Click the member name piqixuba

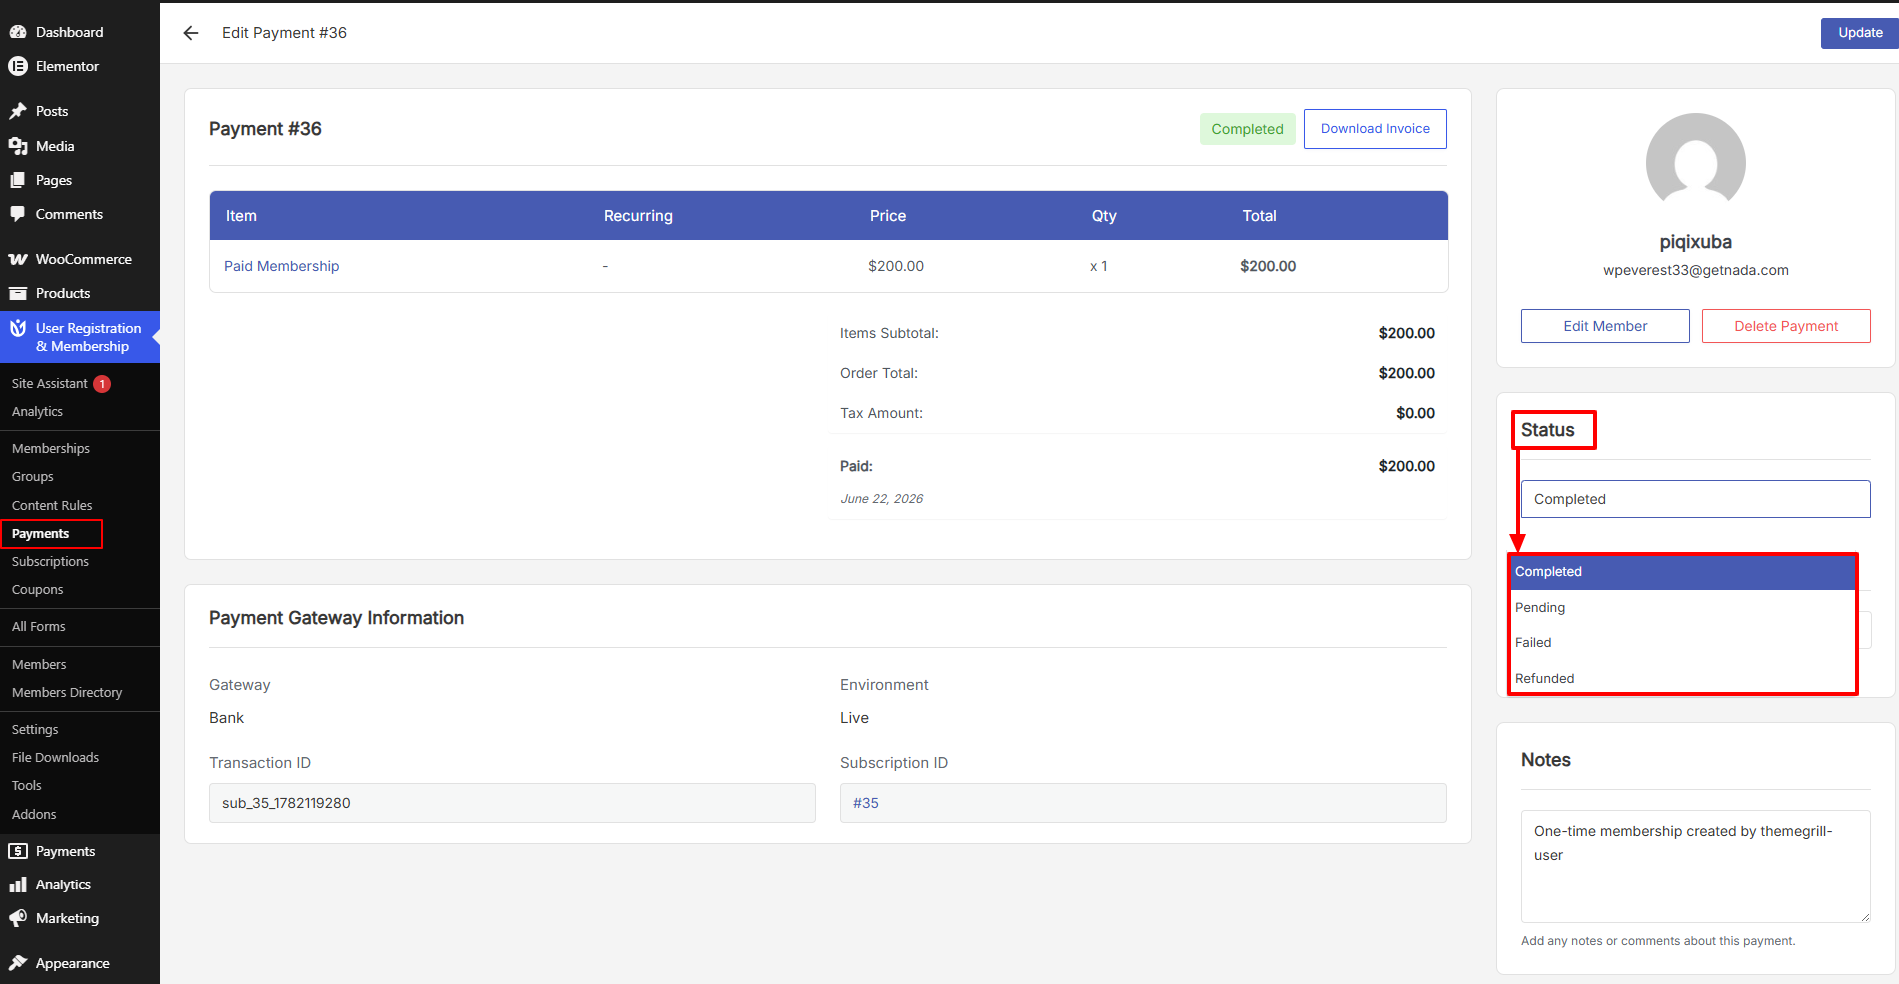tap(1696, 242)
